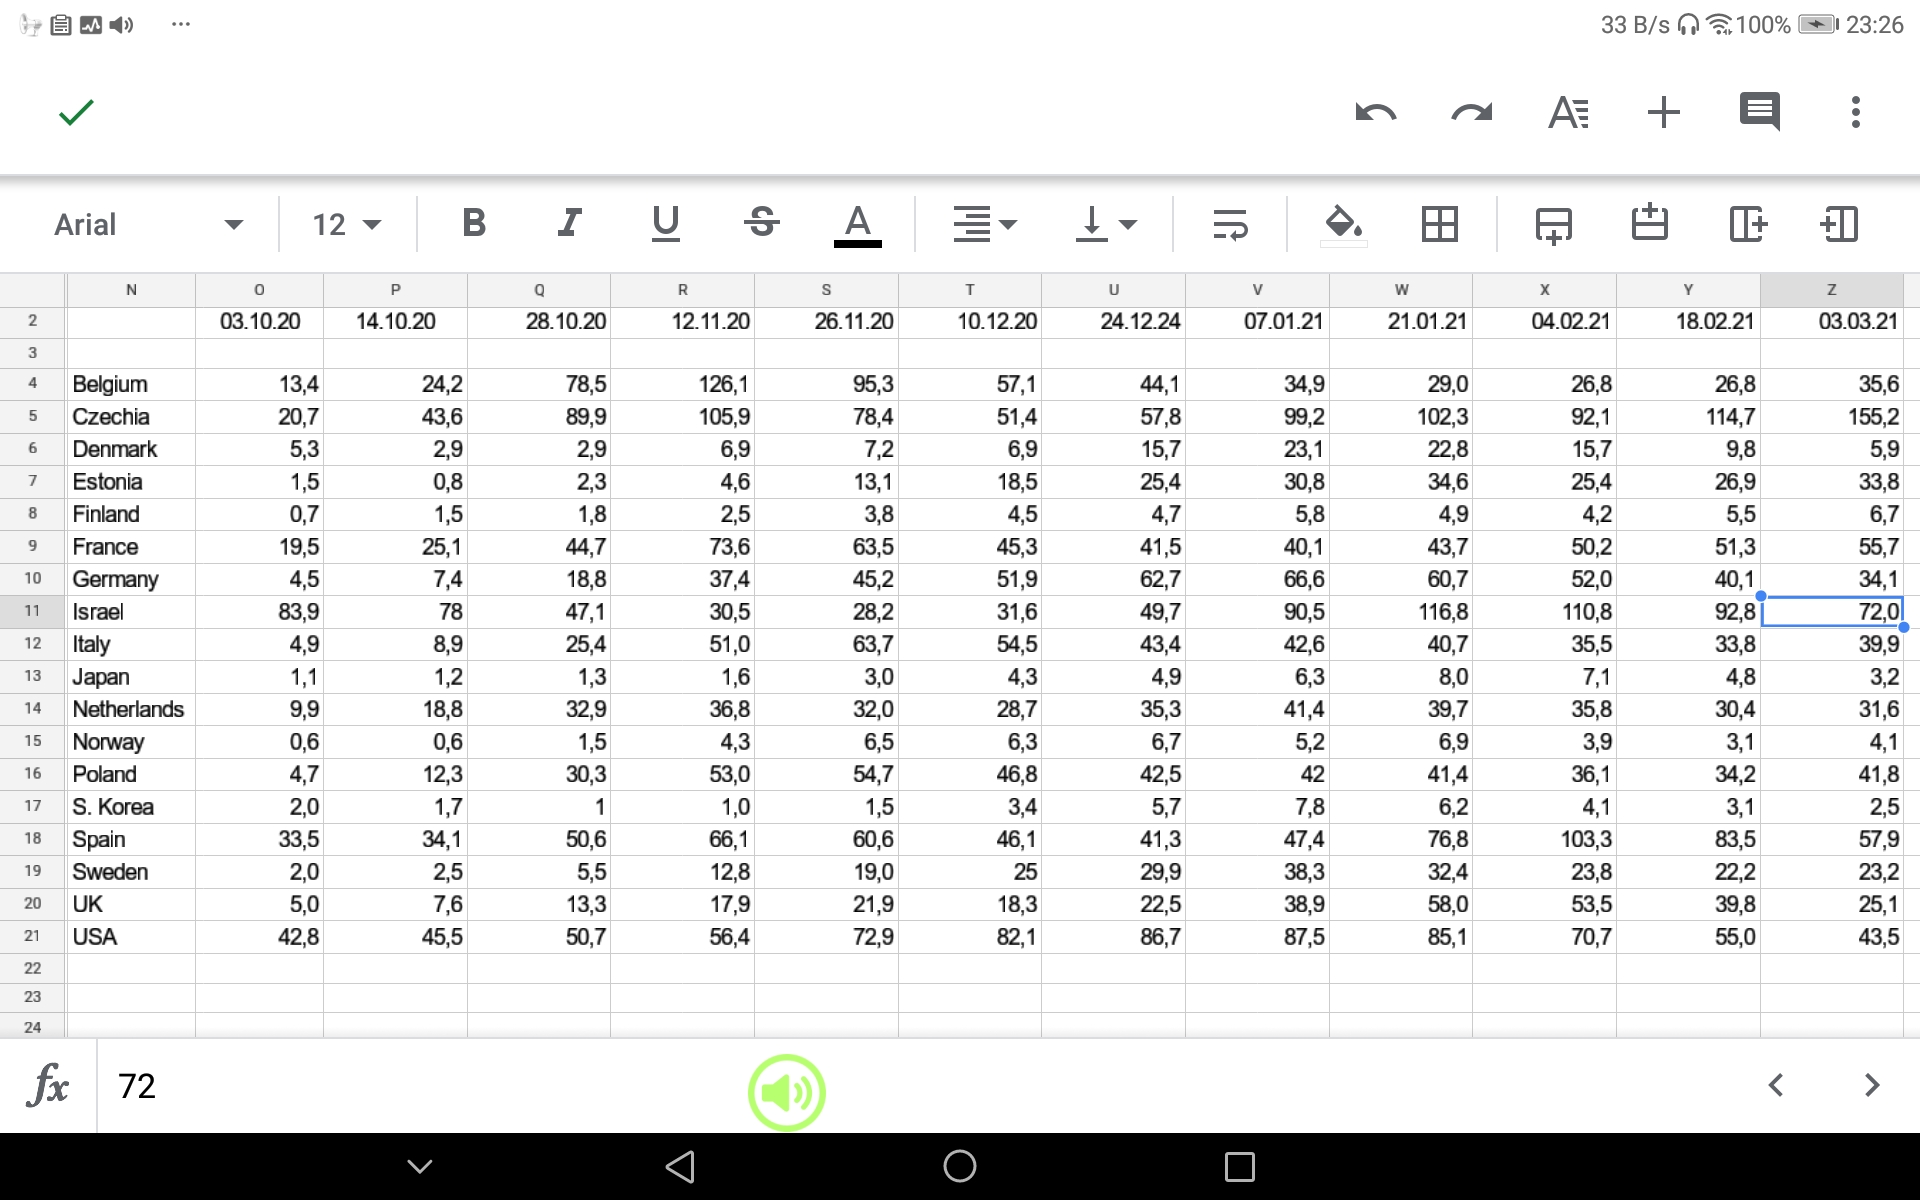The height and width of the screenshot is (1200, 1920).
Task: Pick a text color with underlined A
Action: 857,224
